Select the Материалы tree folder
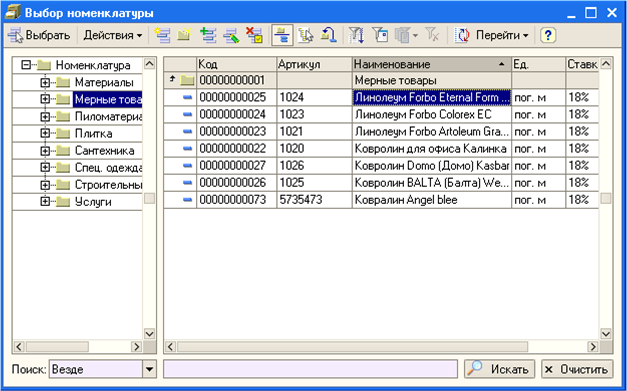 click(x=104, y=82)
